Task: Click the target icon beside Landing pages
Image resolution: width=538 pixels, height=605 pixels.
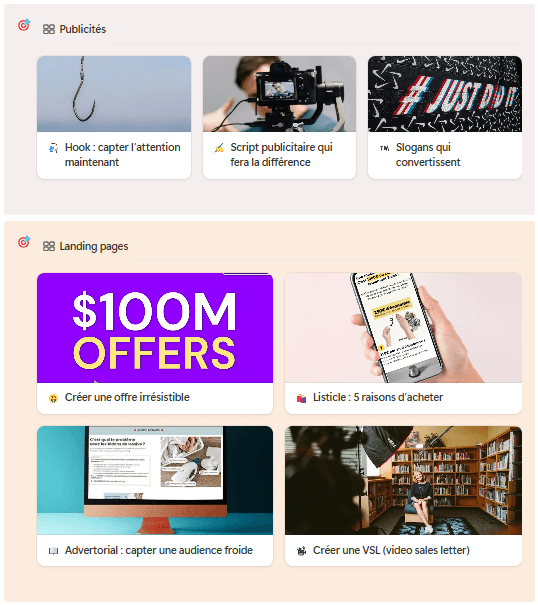Action: click(24, 242)
